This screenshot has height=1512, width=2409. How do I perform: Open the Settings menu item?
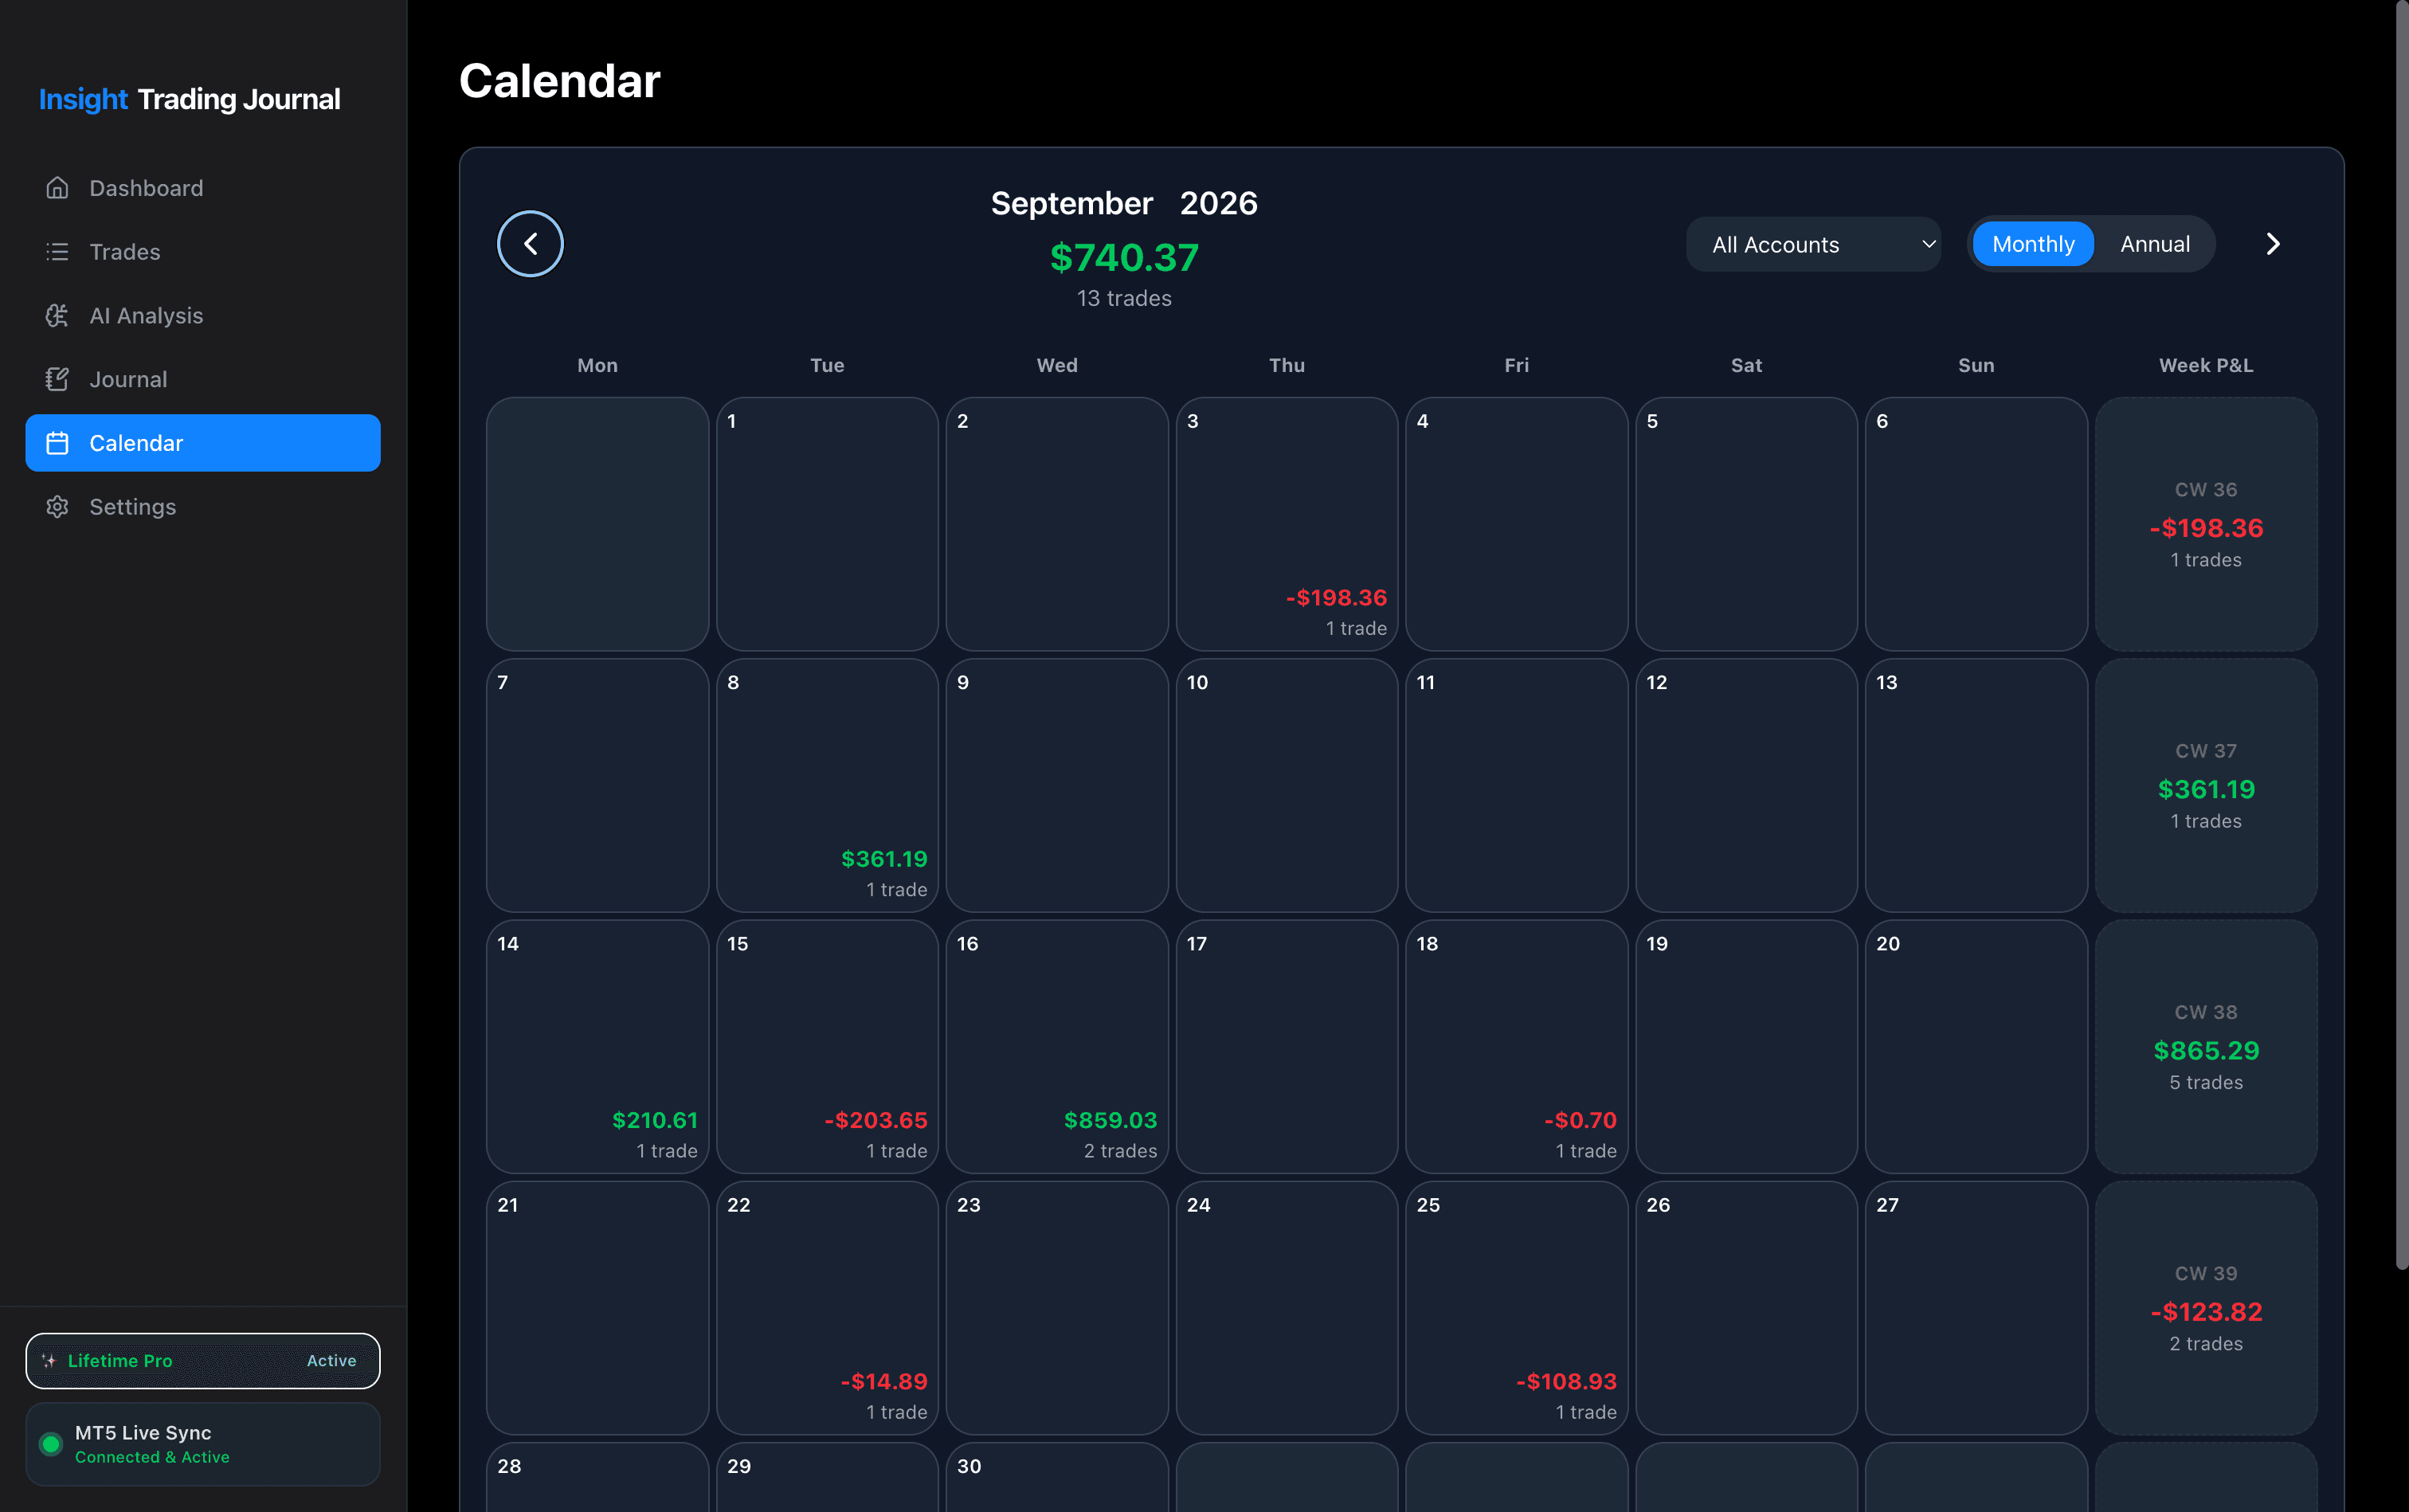(x=203, y=507)
